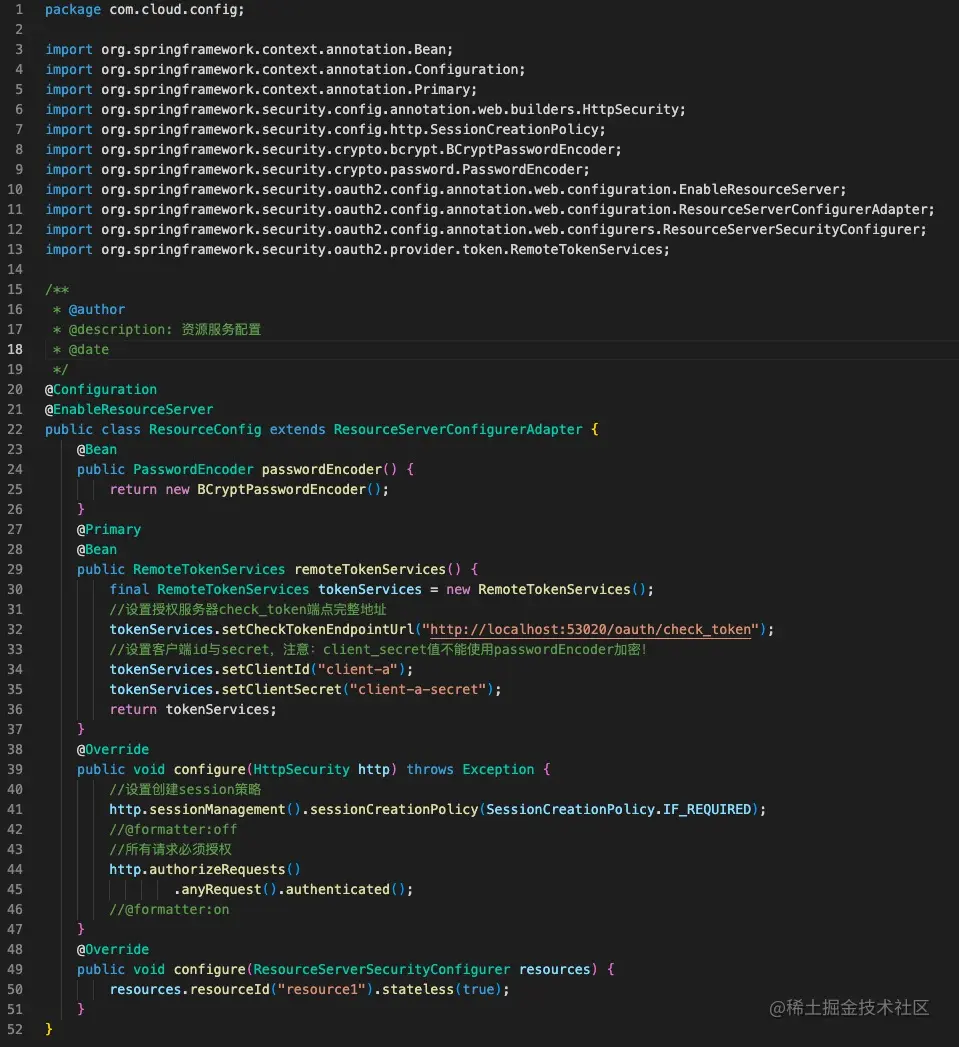Viewport: 959px width, 1047px height.
Task: Click the ResourceConfig class name
Action: pos(205,429)
